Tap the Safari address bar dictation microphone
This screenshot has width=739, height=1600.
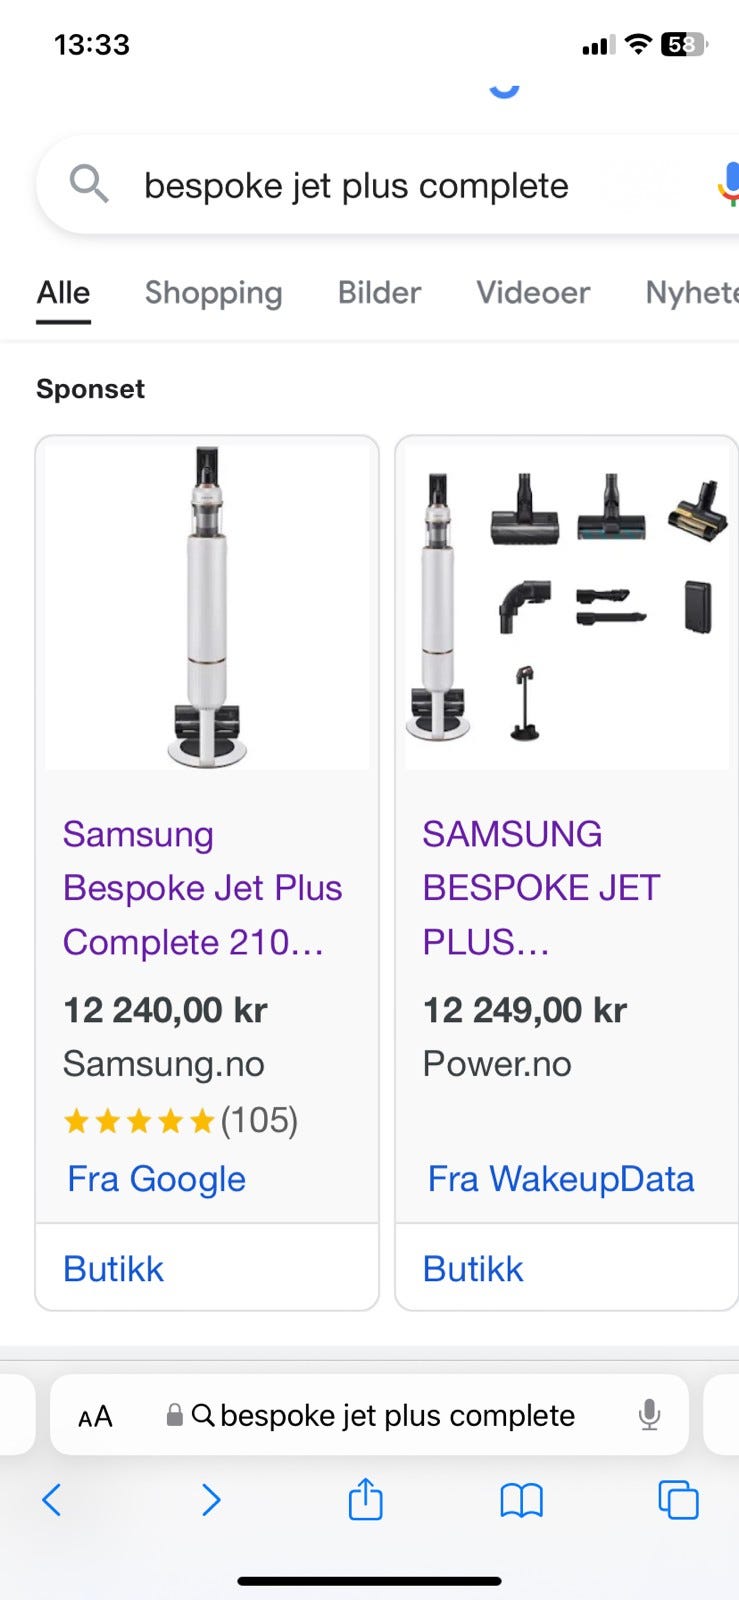coord(649,1415)
